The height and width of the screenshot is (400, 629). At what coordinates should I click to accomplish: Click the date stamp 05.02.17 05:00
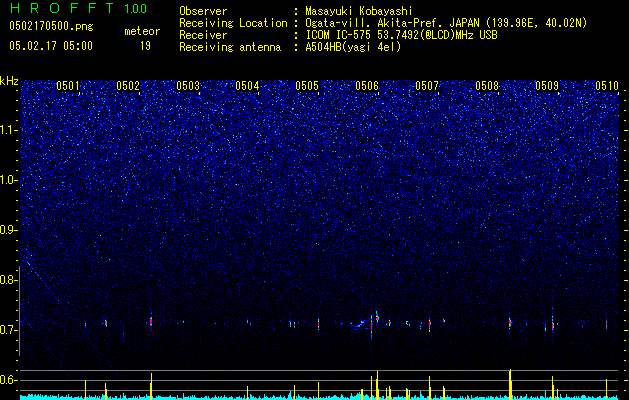(51, 46)
